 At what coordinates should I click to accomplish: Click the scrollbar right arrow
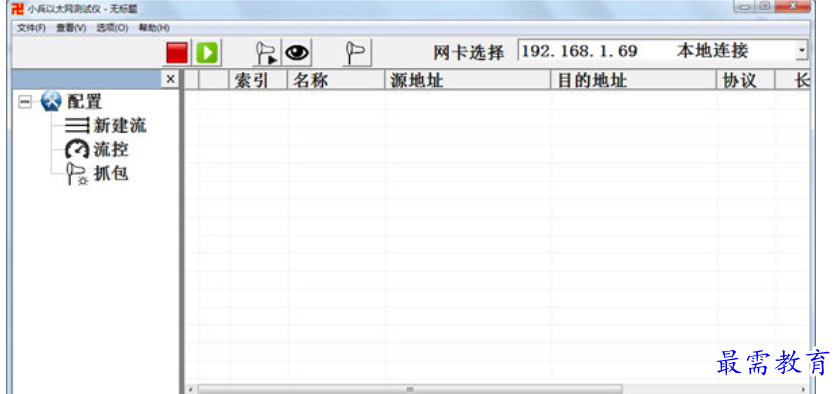click(x=803, y=389)
